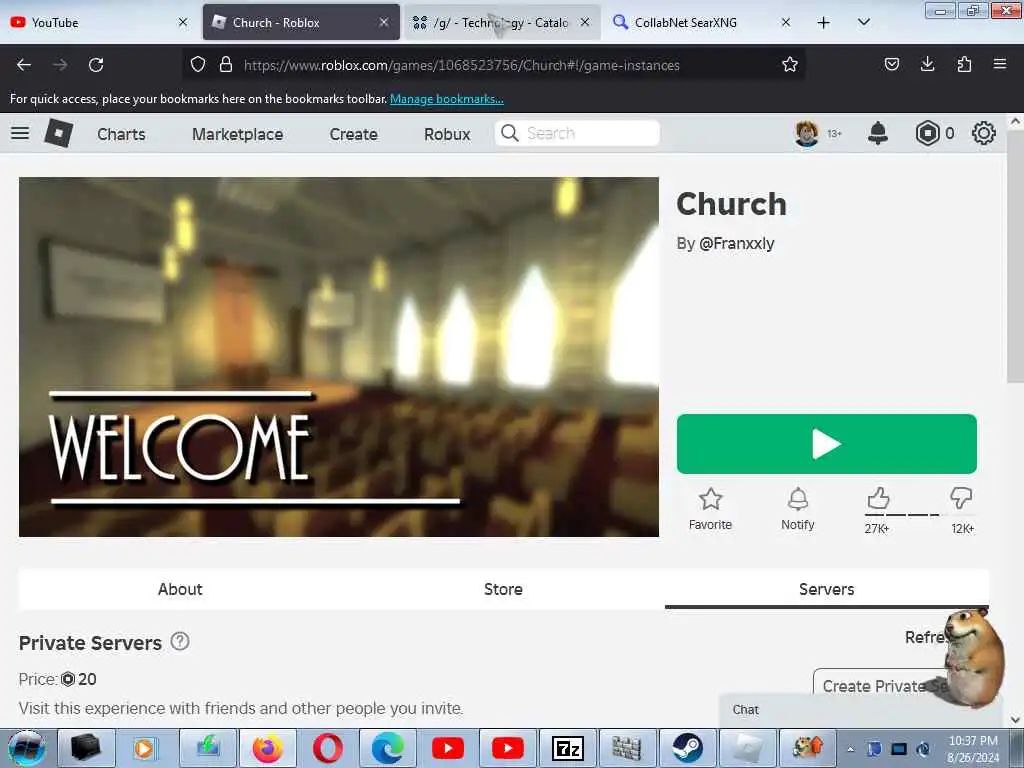This screenshot has height=768, width=1024.
Task: Open the Charts page
Action: tap(121, 134)
